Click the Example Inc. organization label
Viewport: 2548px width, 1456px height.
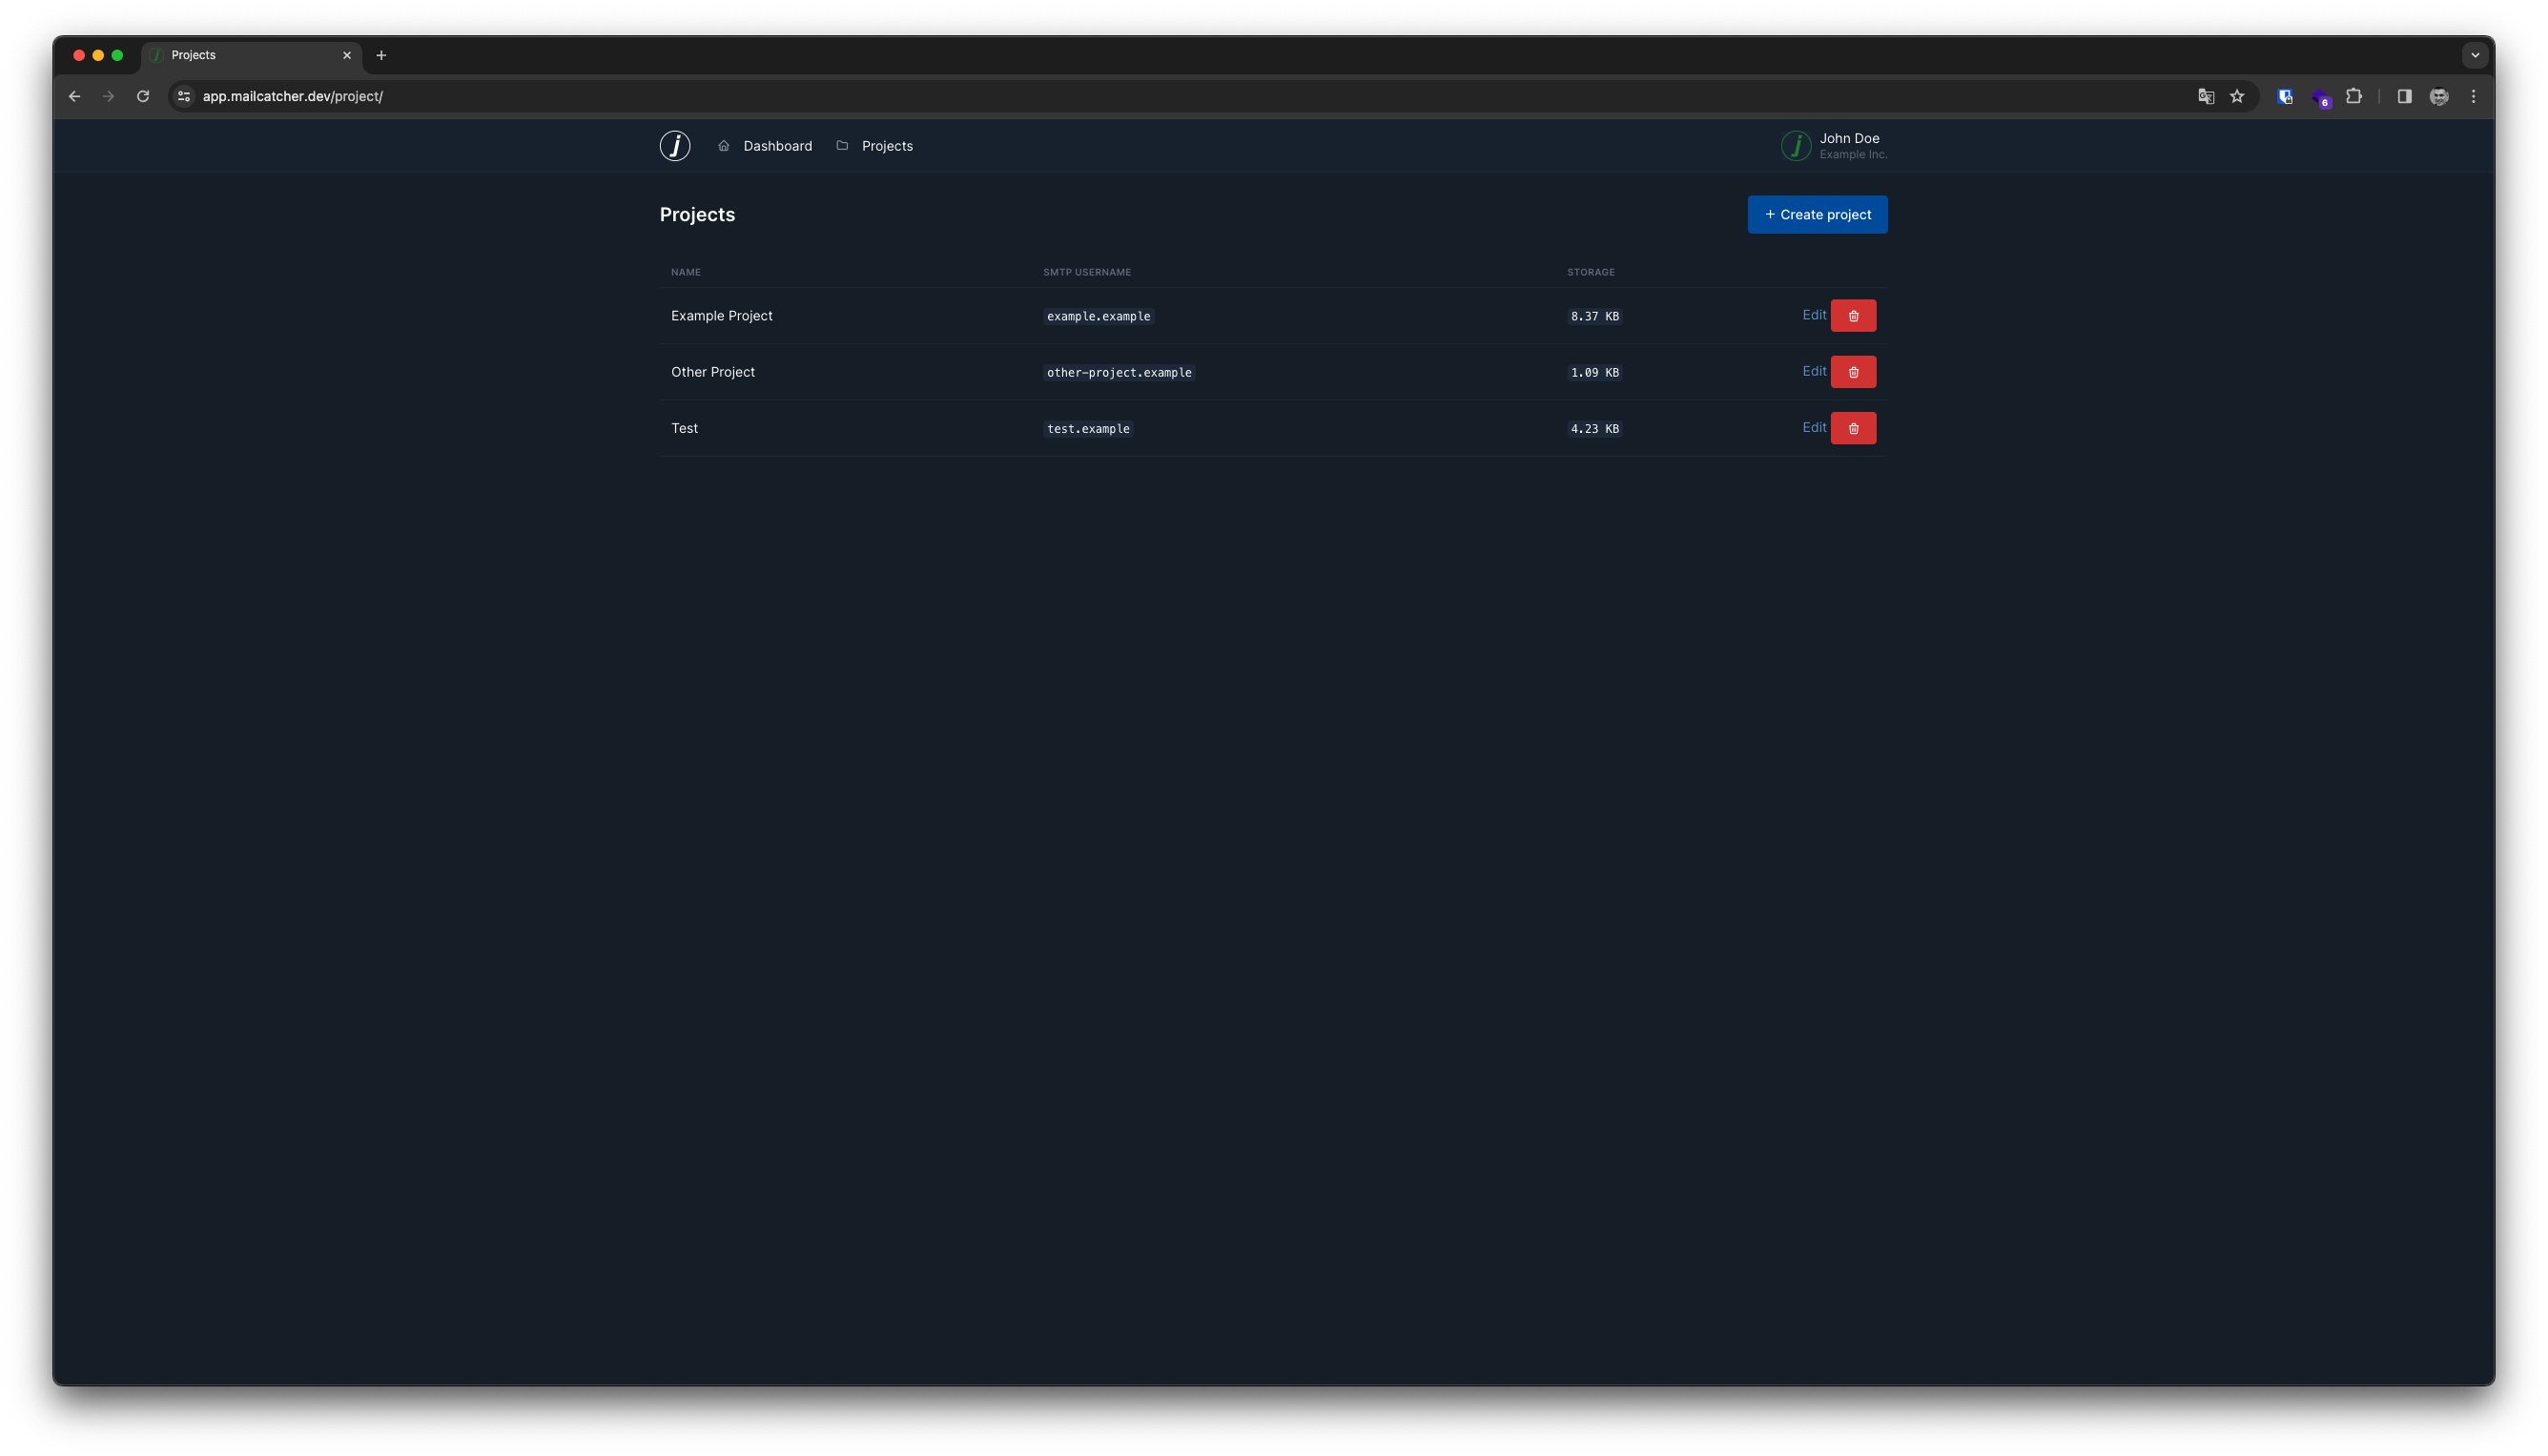[1853, 155]
